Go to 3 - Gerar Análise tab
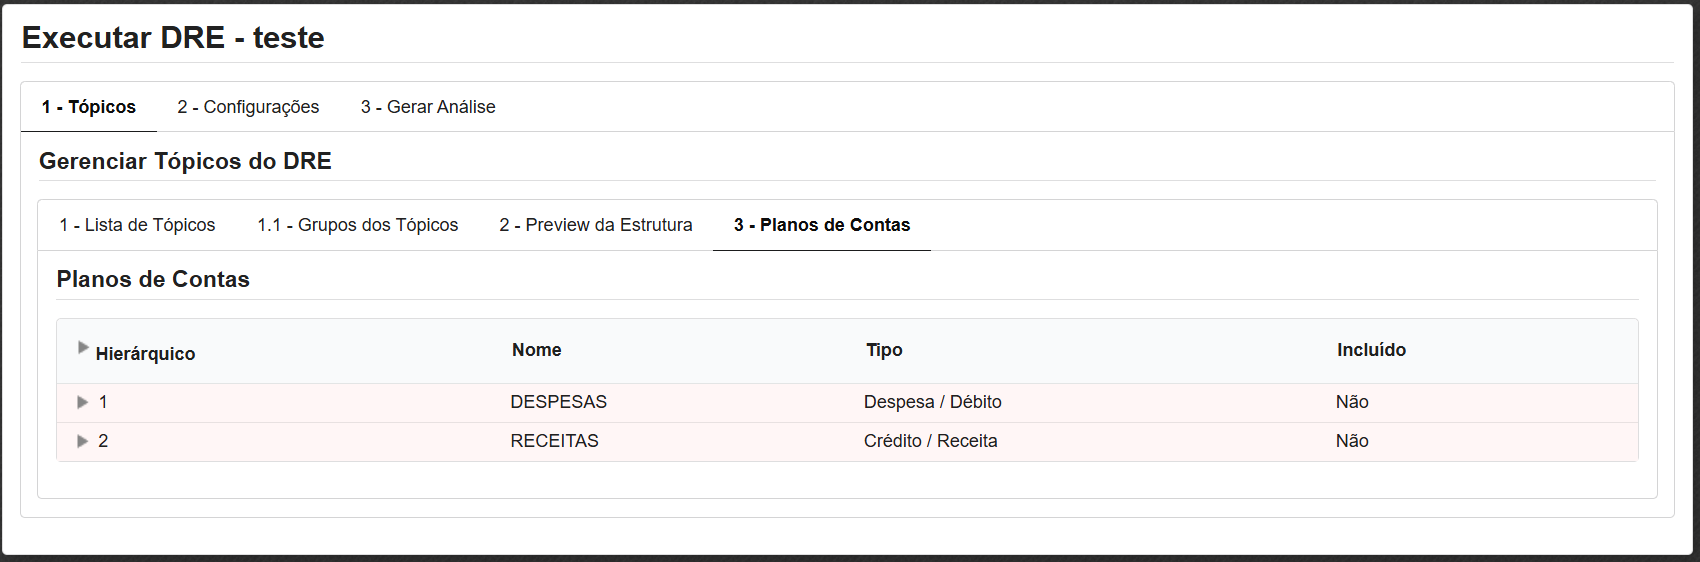 [x=428, y=107]
